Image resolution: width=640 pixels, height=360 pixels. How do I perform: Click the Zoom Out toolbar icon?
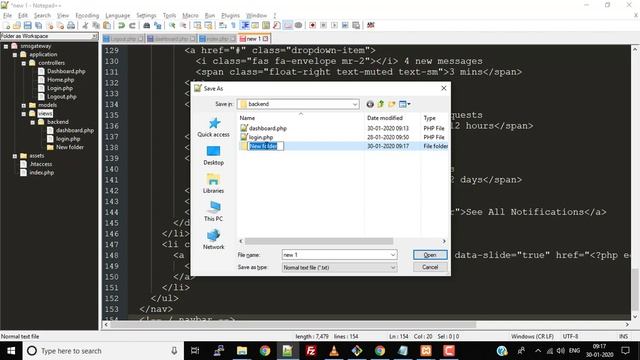point(183,25)
